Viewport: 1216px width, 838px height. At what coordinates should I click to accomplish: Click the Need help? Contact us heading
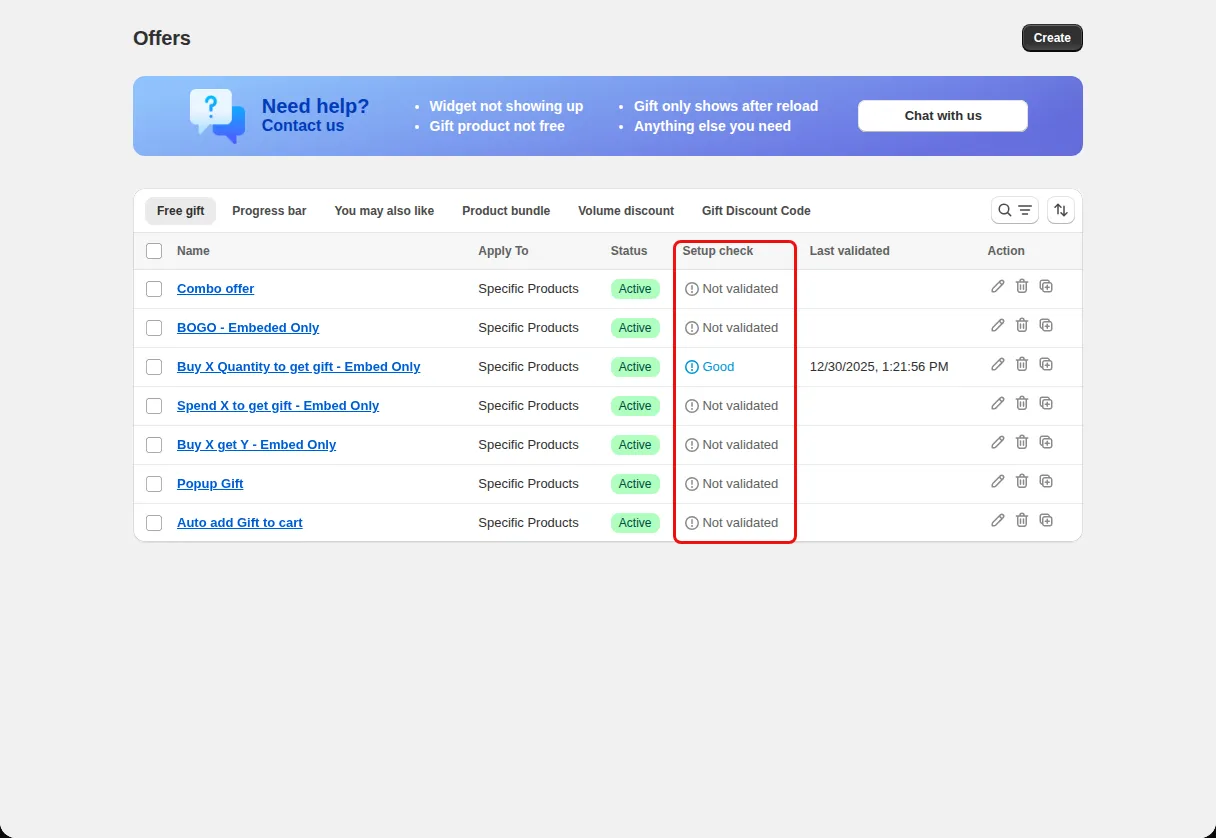pyautogui.click(x=315, y=115)
